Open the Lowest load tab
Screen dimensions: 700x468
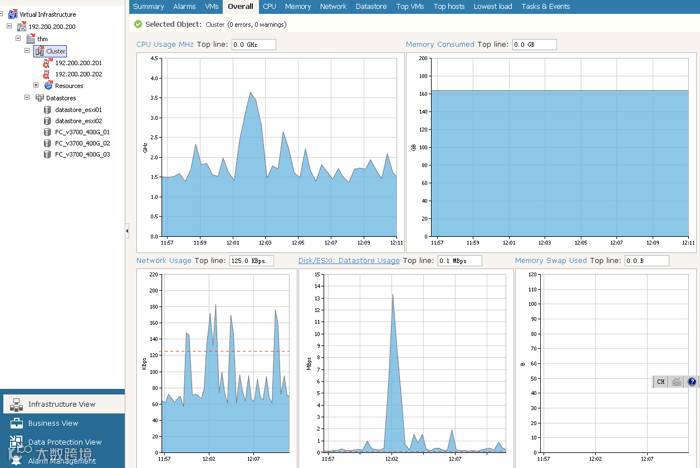(493, 6)
